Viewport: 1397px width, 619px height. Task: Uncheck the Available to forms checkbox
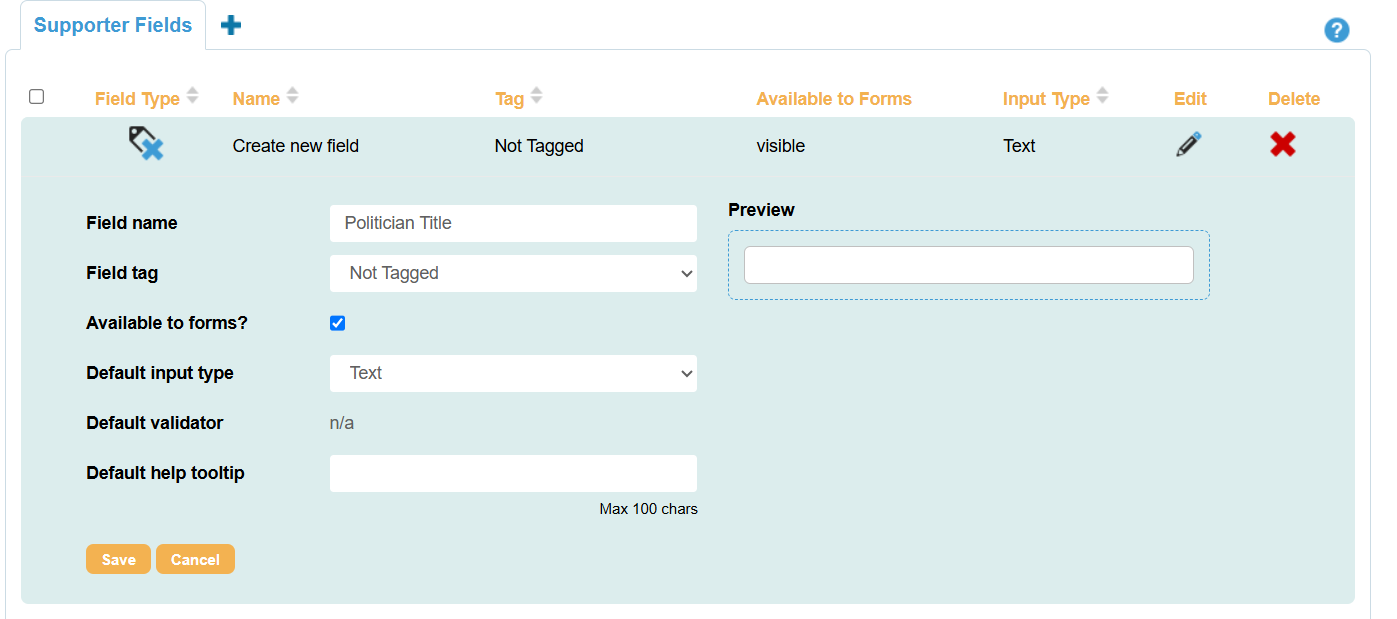337,322
